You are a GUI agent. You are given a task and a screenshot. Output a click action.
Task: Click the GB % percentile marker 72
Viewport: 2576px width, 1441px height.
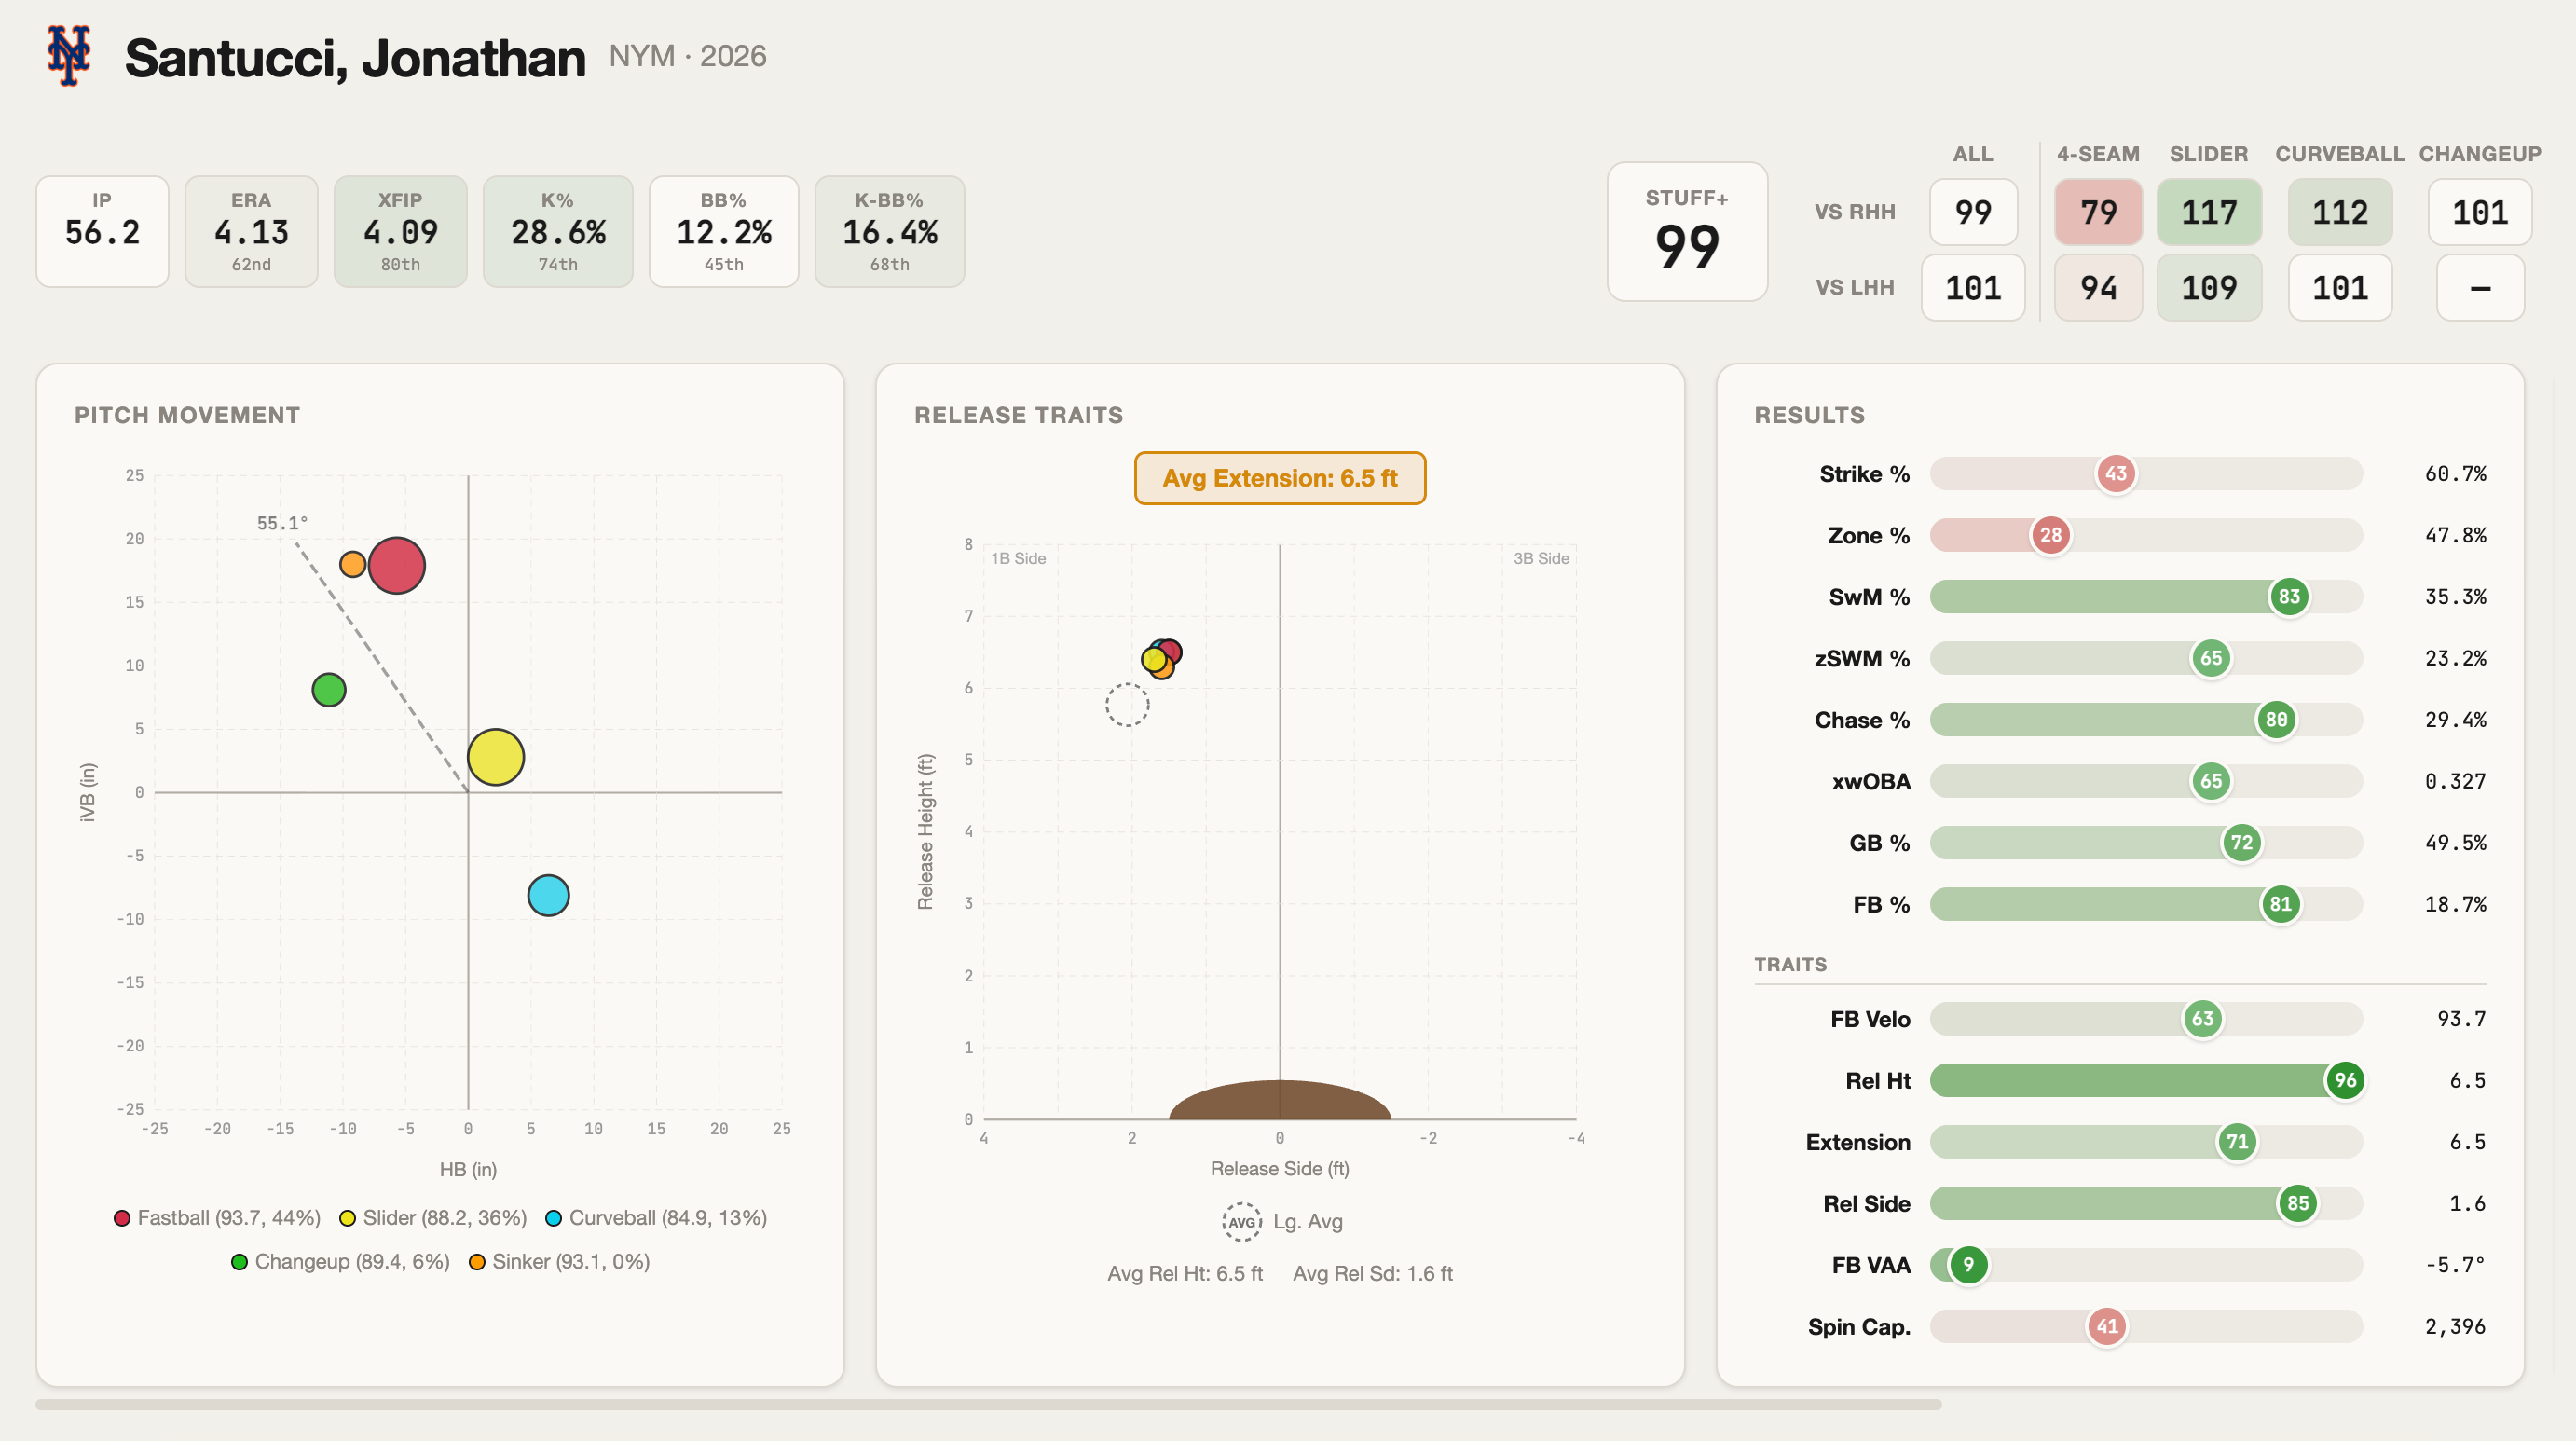pos(2242,843)
